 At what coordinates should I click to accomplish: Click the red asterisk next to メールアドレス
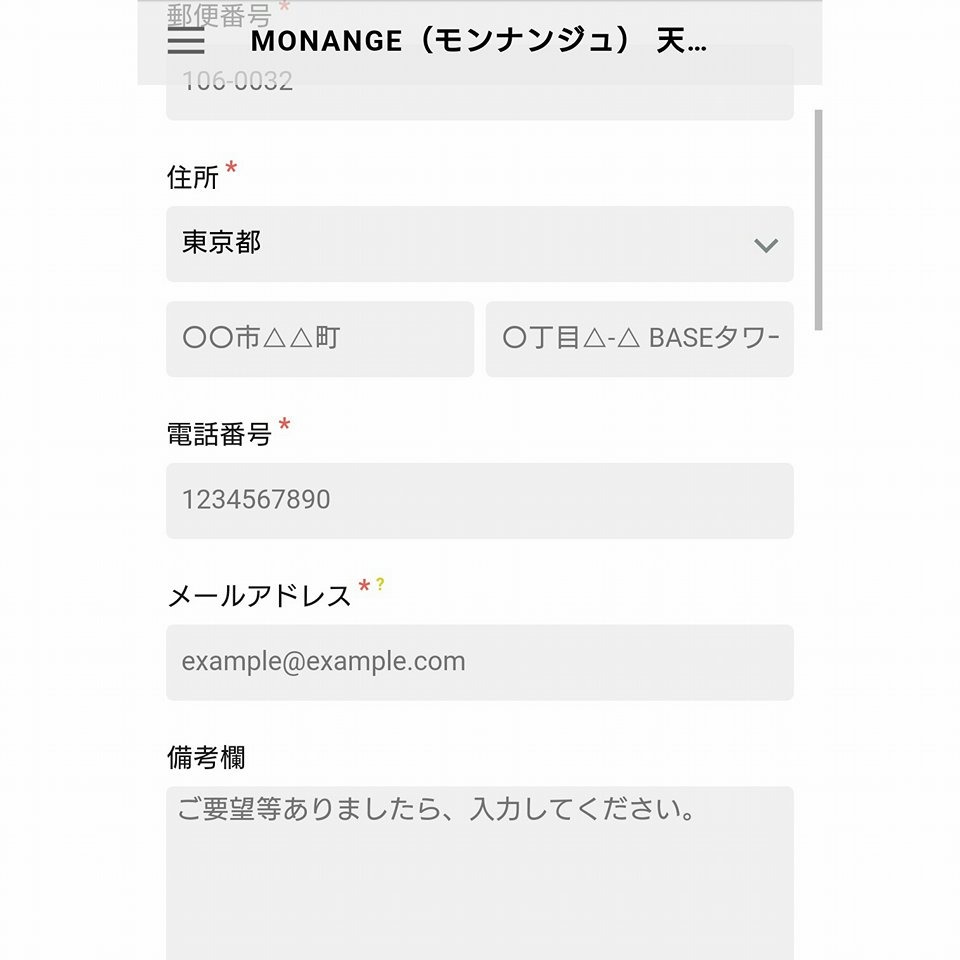(364, 586)
